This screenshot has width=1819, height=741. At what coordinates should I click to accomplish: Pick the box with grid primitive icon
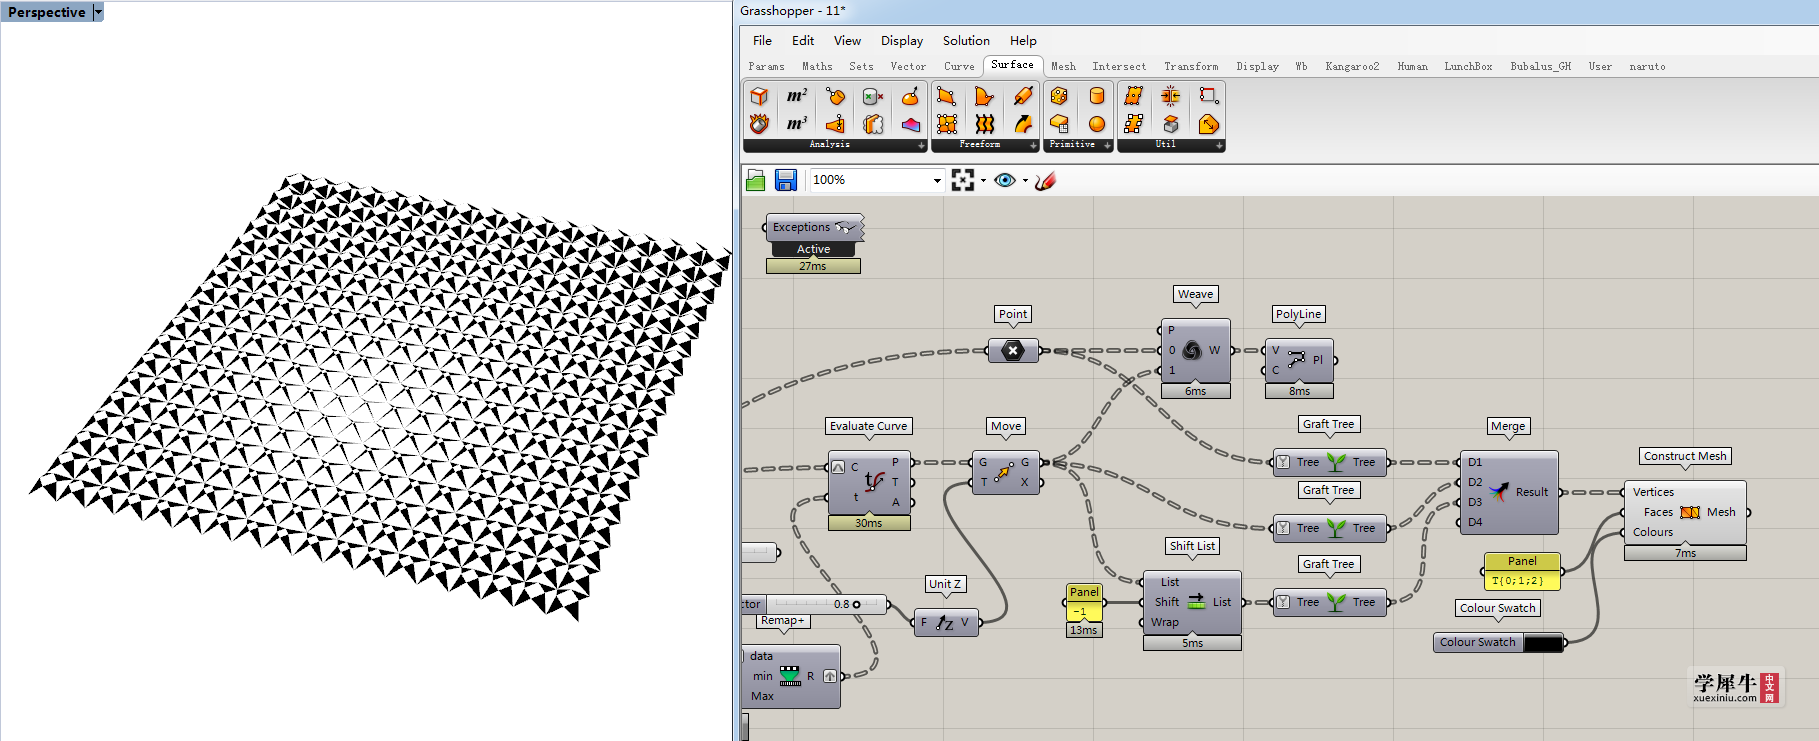(1059, 124)
